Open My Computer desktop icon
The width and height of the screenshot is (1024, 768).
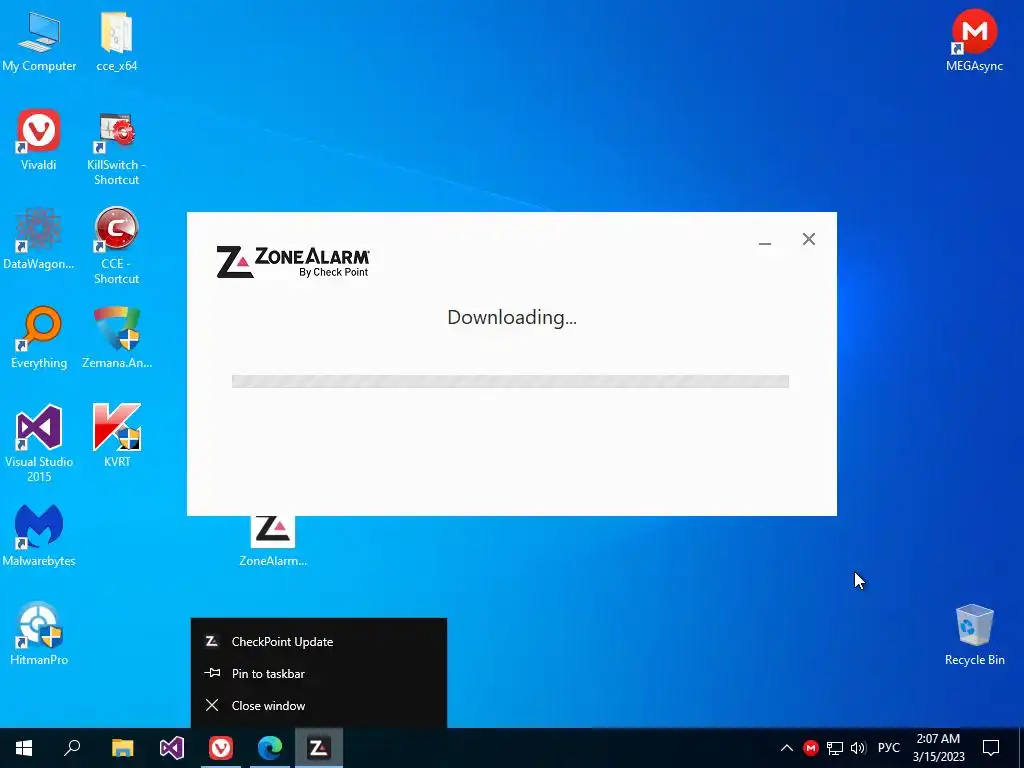(39, 40)
